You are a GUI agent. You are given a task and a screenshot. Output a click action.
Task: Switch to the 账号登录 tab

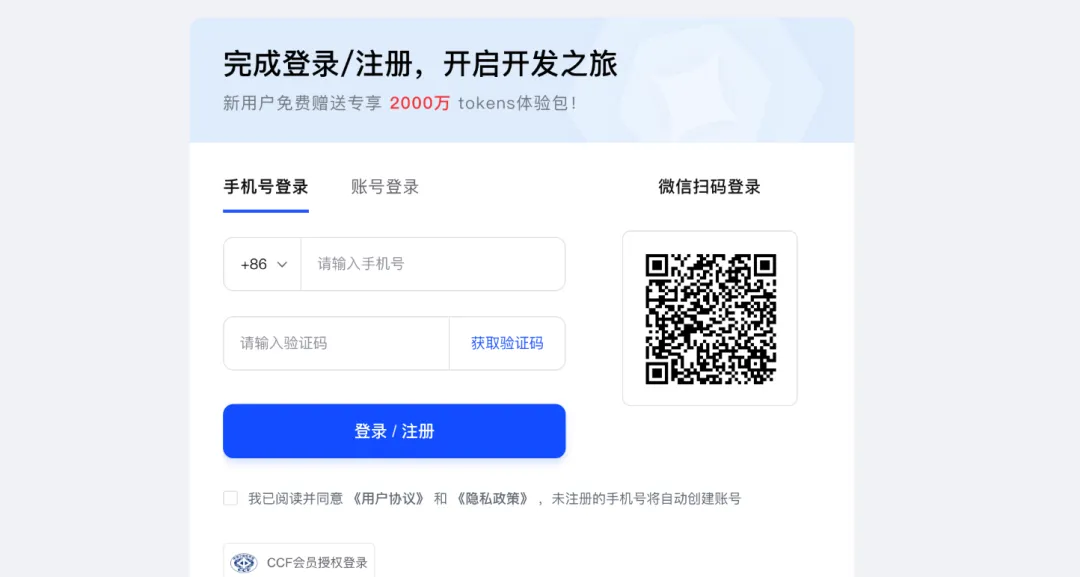[385, 187]
